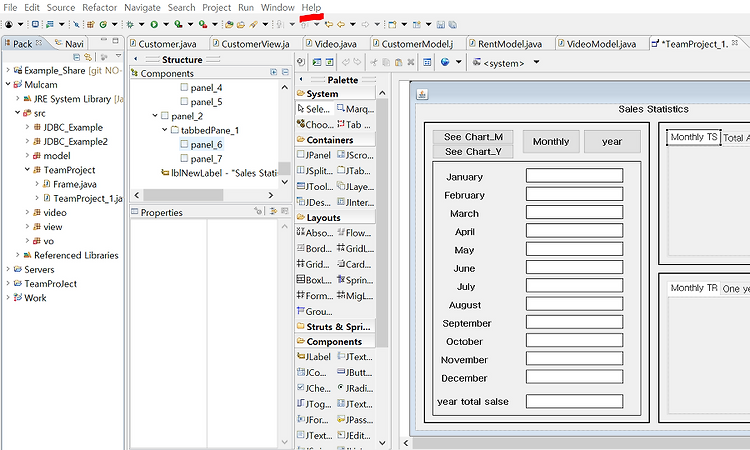750x450 pixels.
Task: Open the Window menu
Action: click(x=277, y=8)
